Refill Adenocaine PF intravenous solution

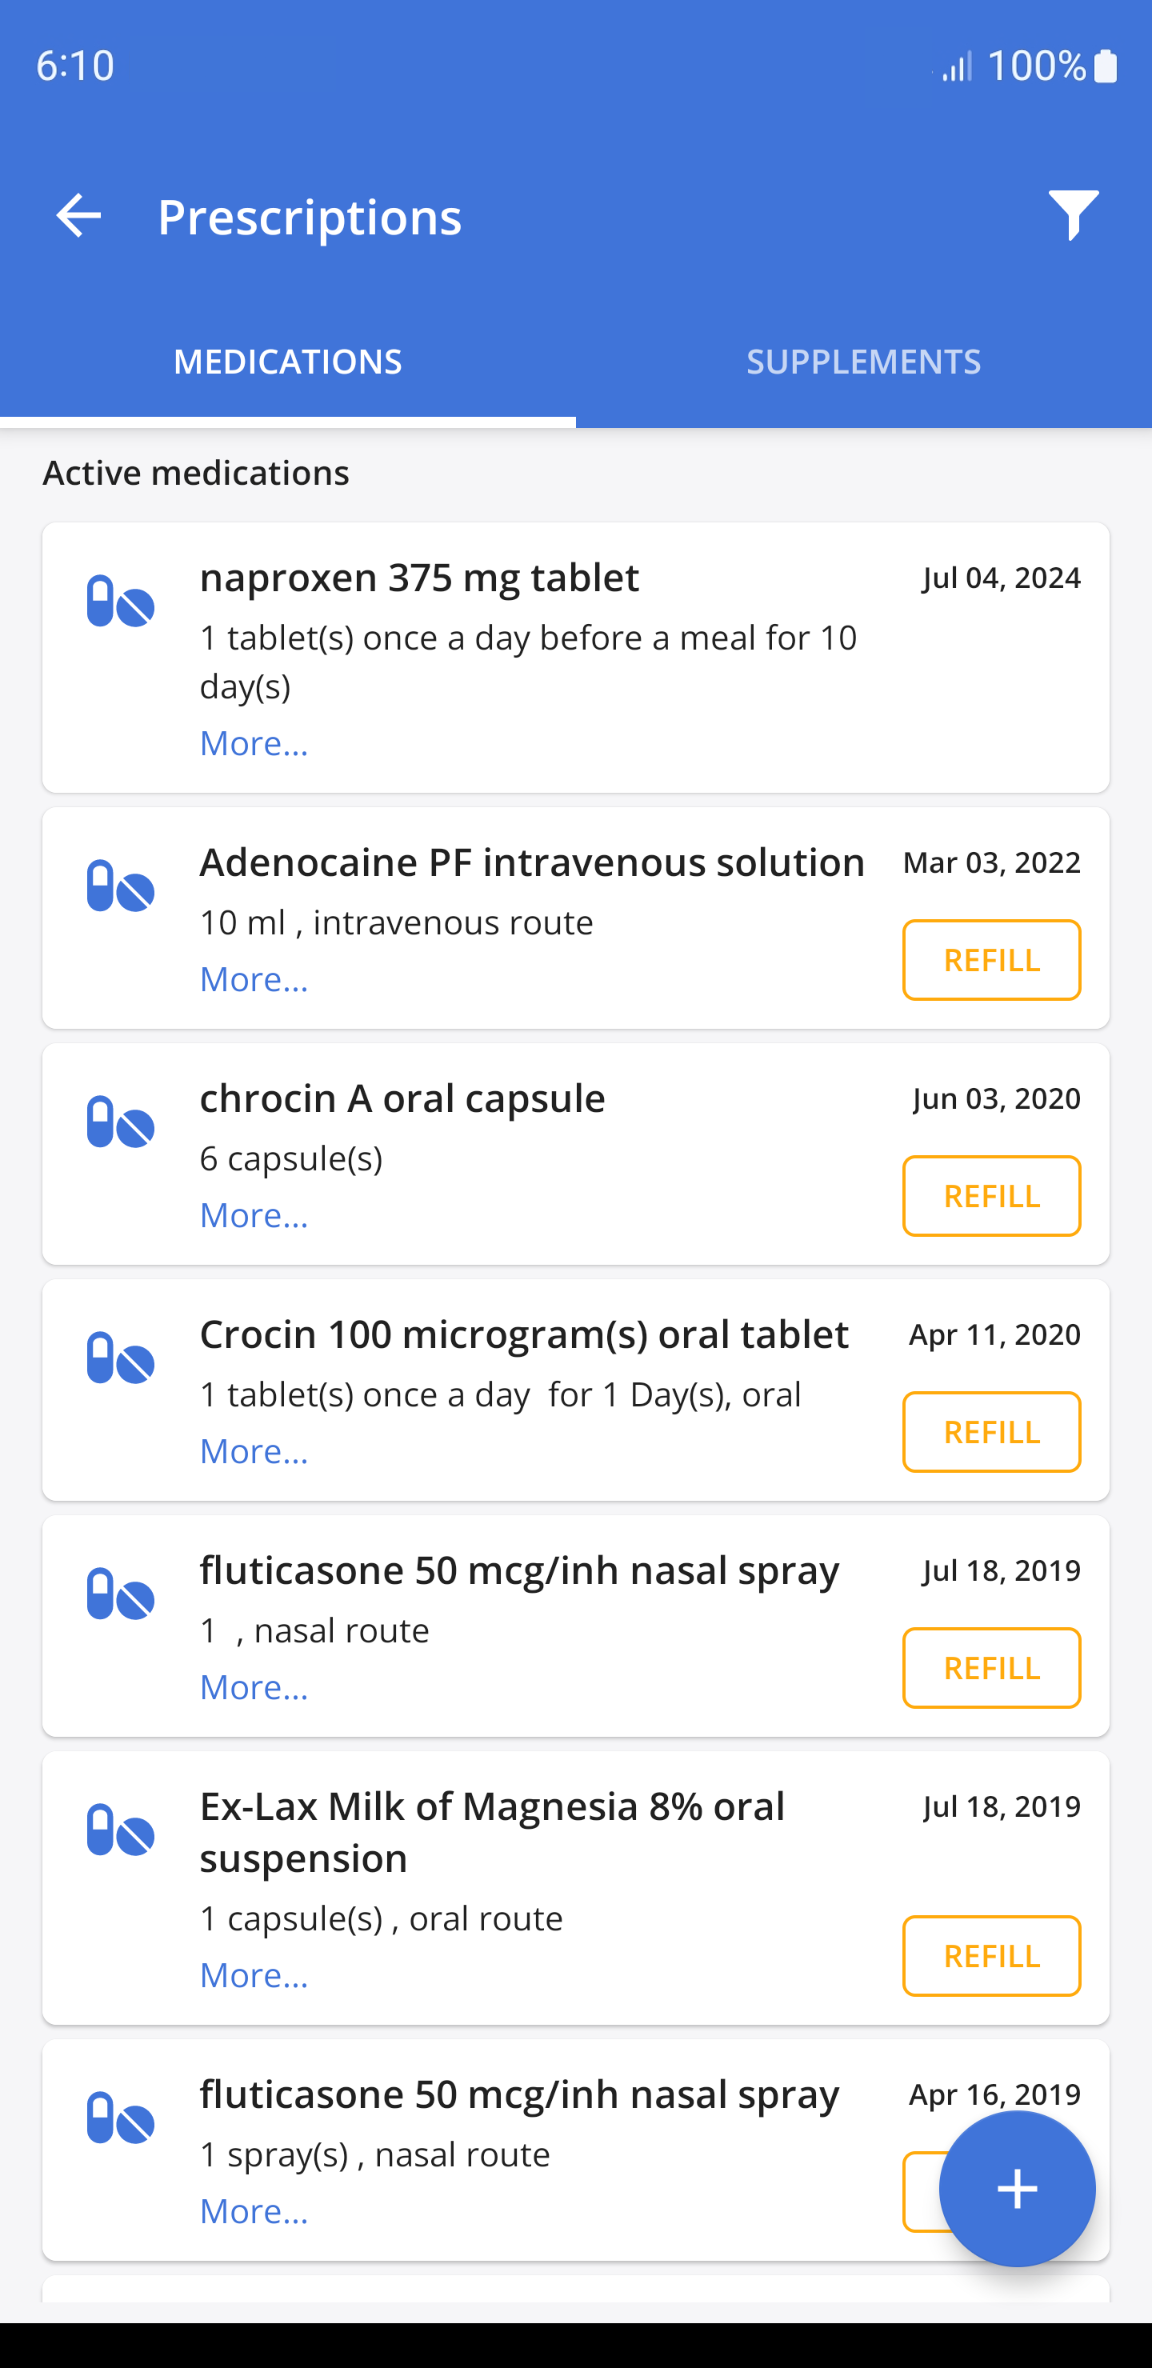[x=991, y=960]
